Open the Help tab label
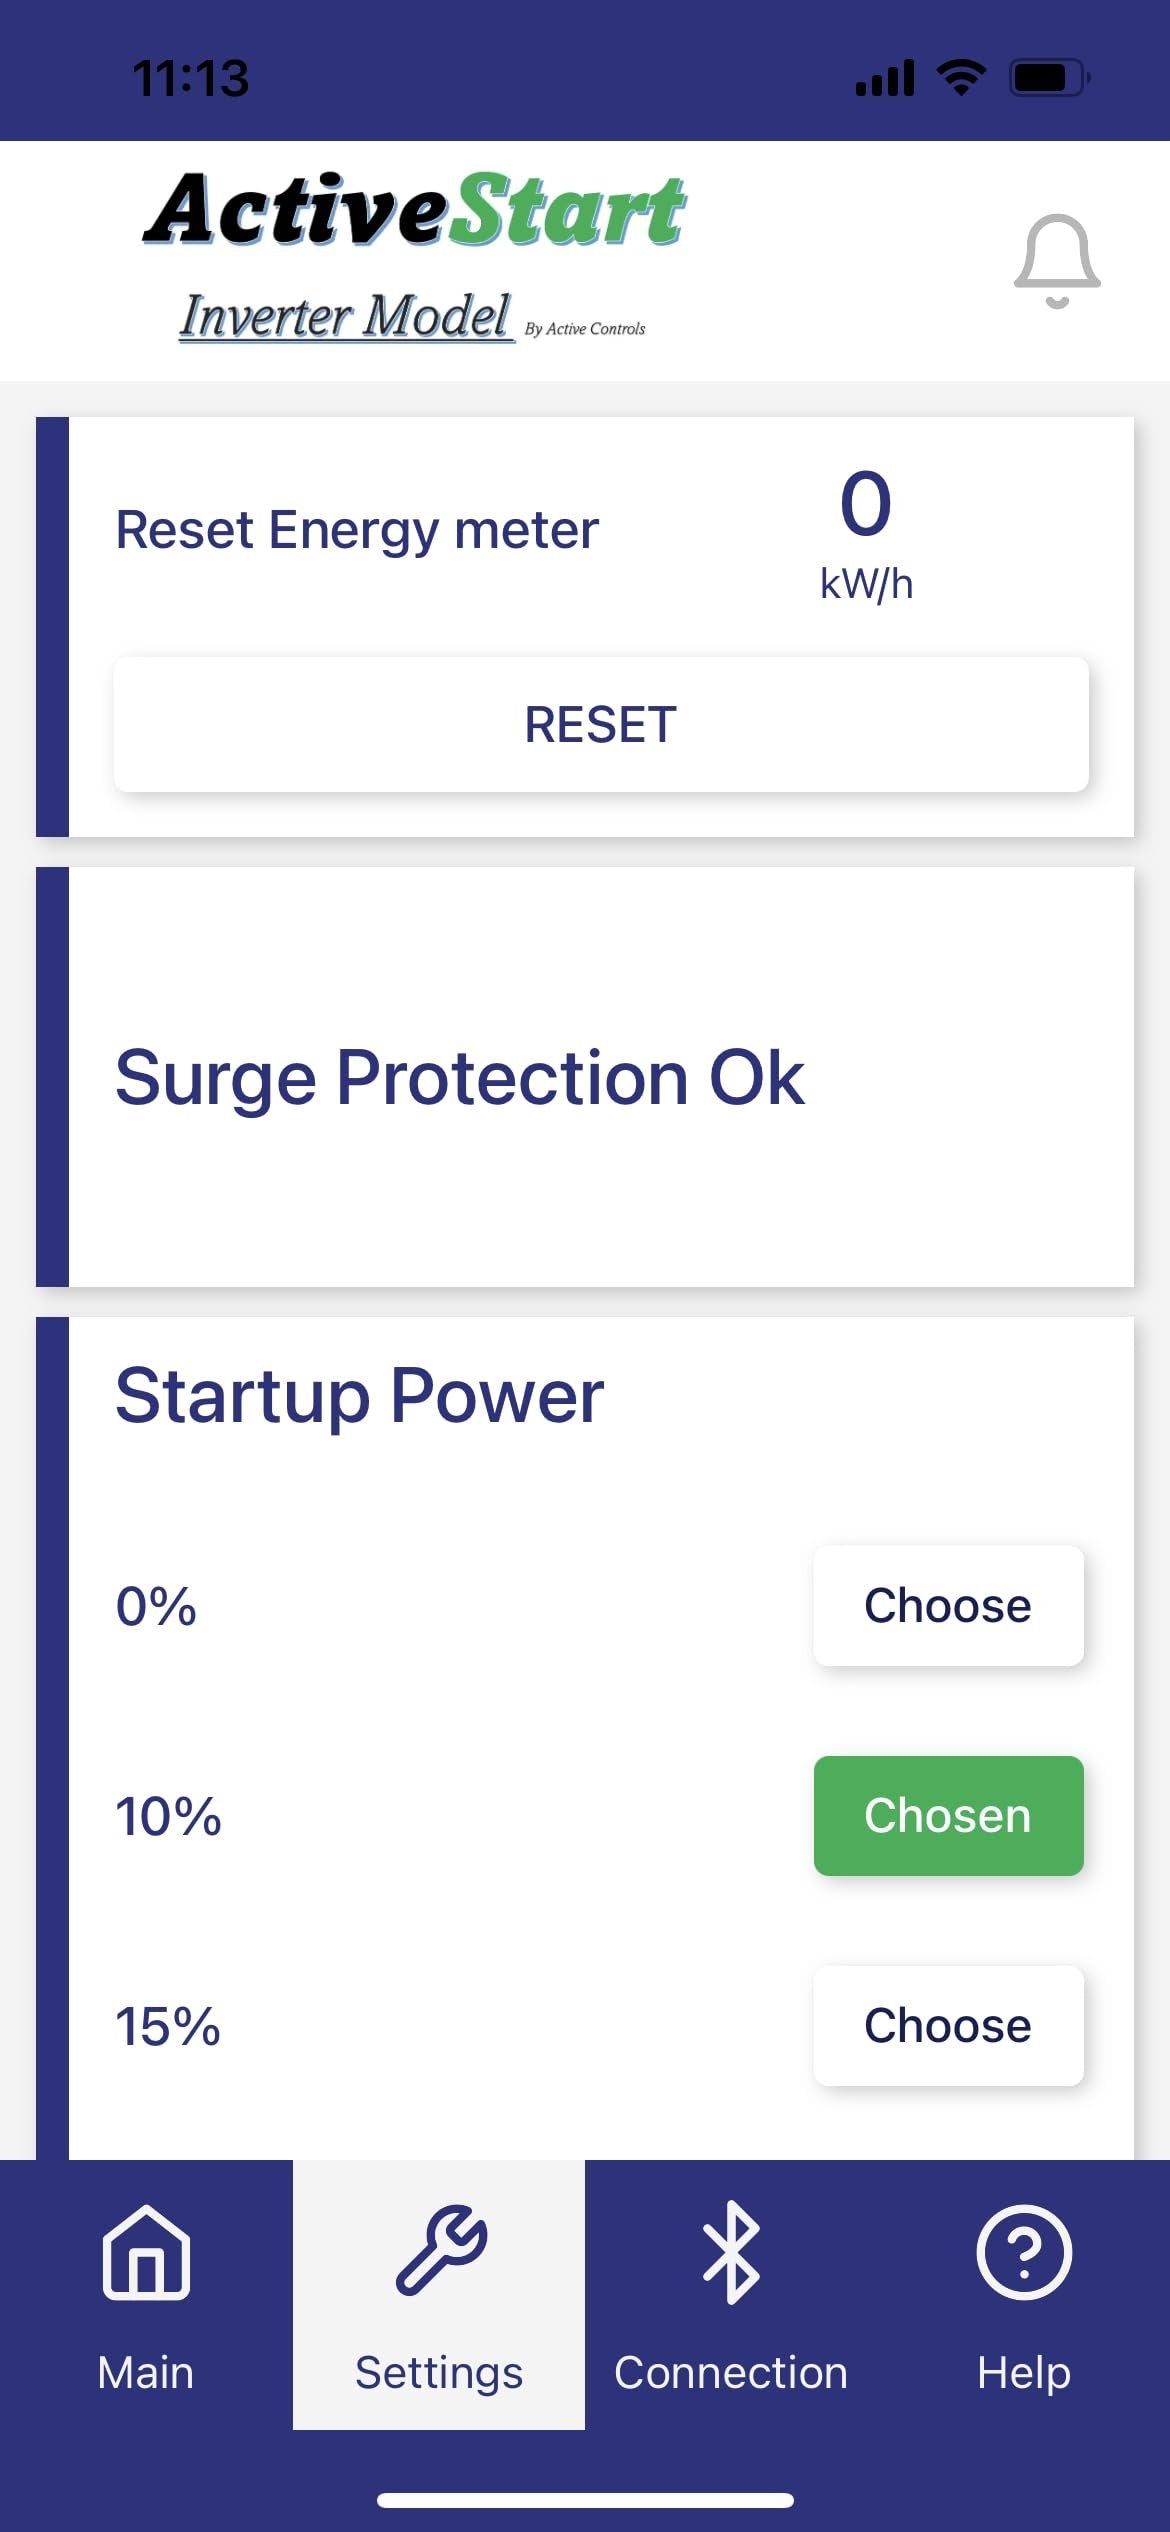Viewport: 1170px width, 2532px height. (1023, 2373)
